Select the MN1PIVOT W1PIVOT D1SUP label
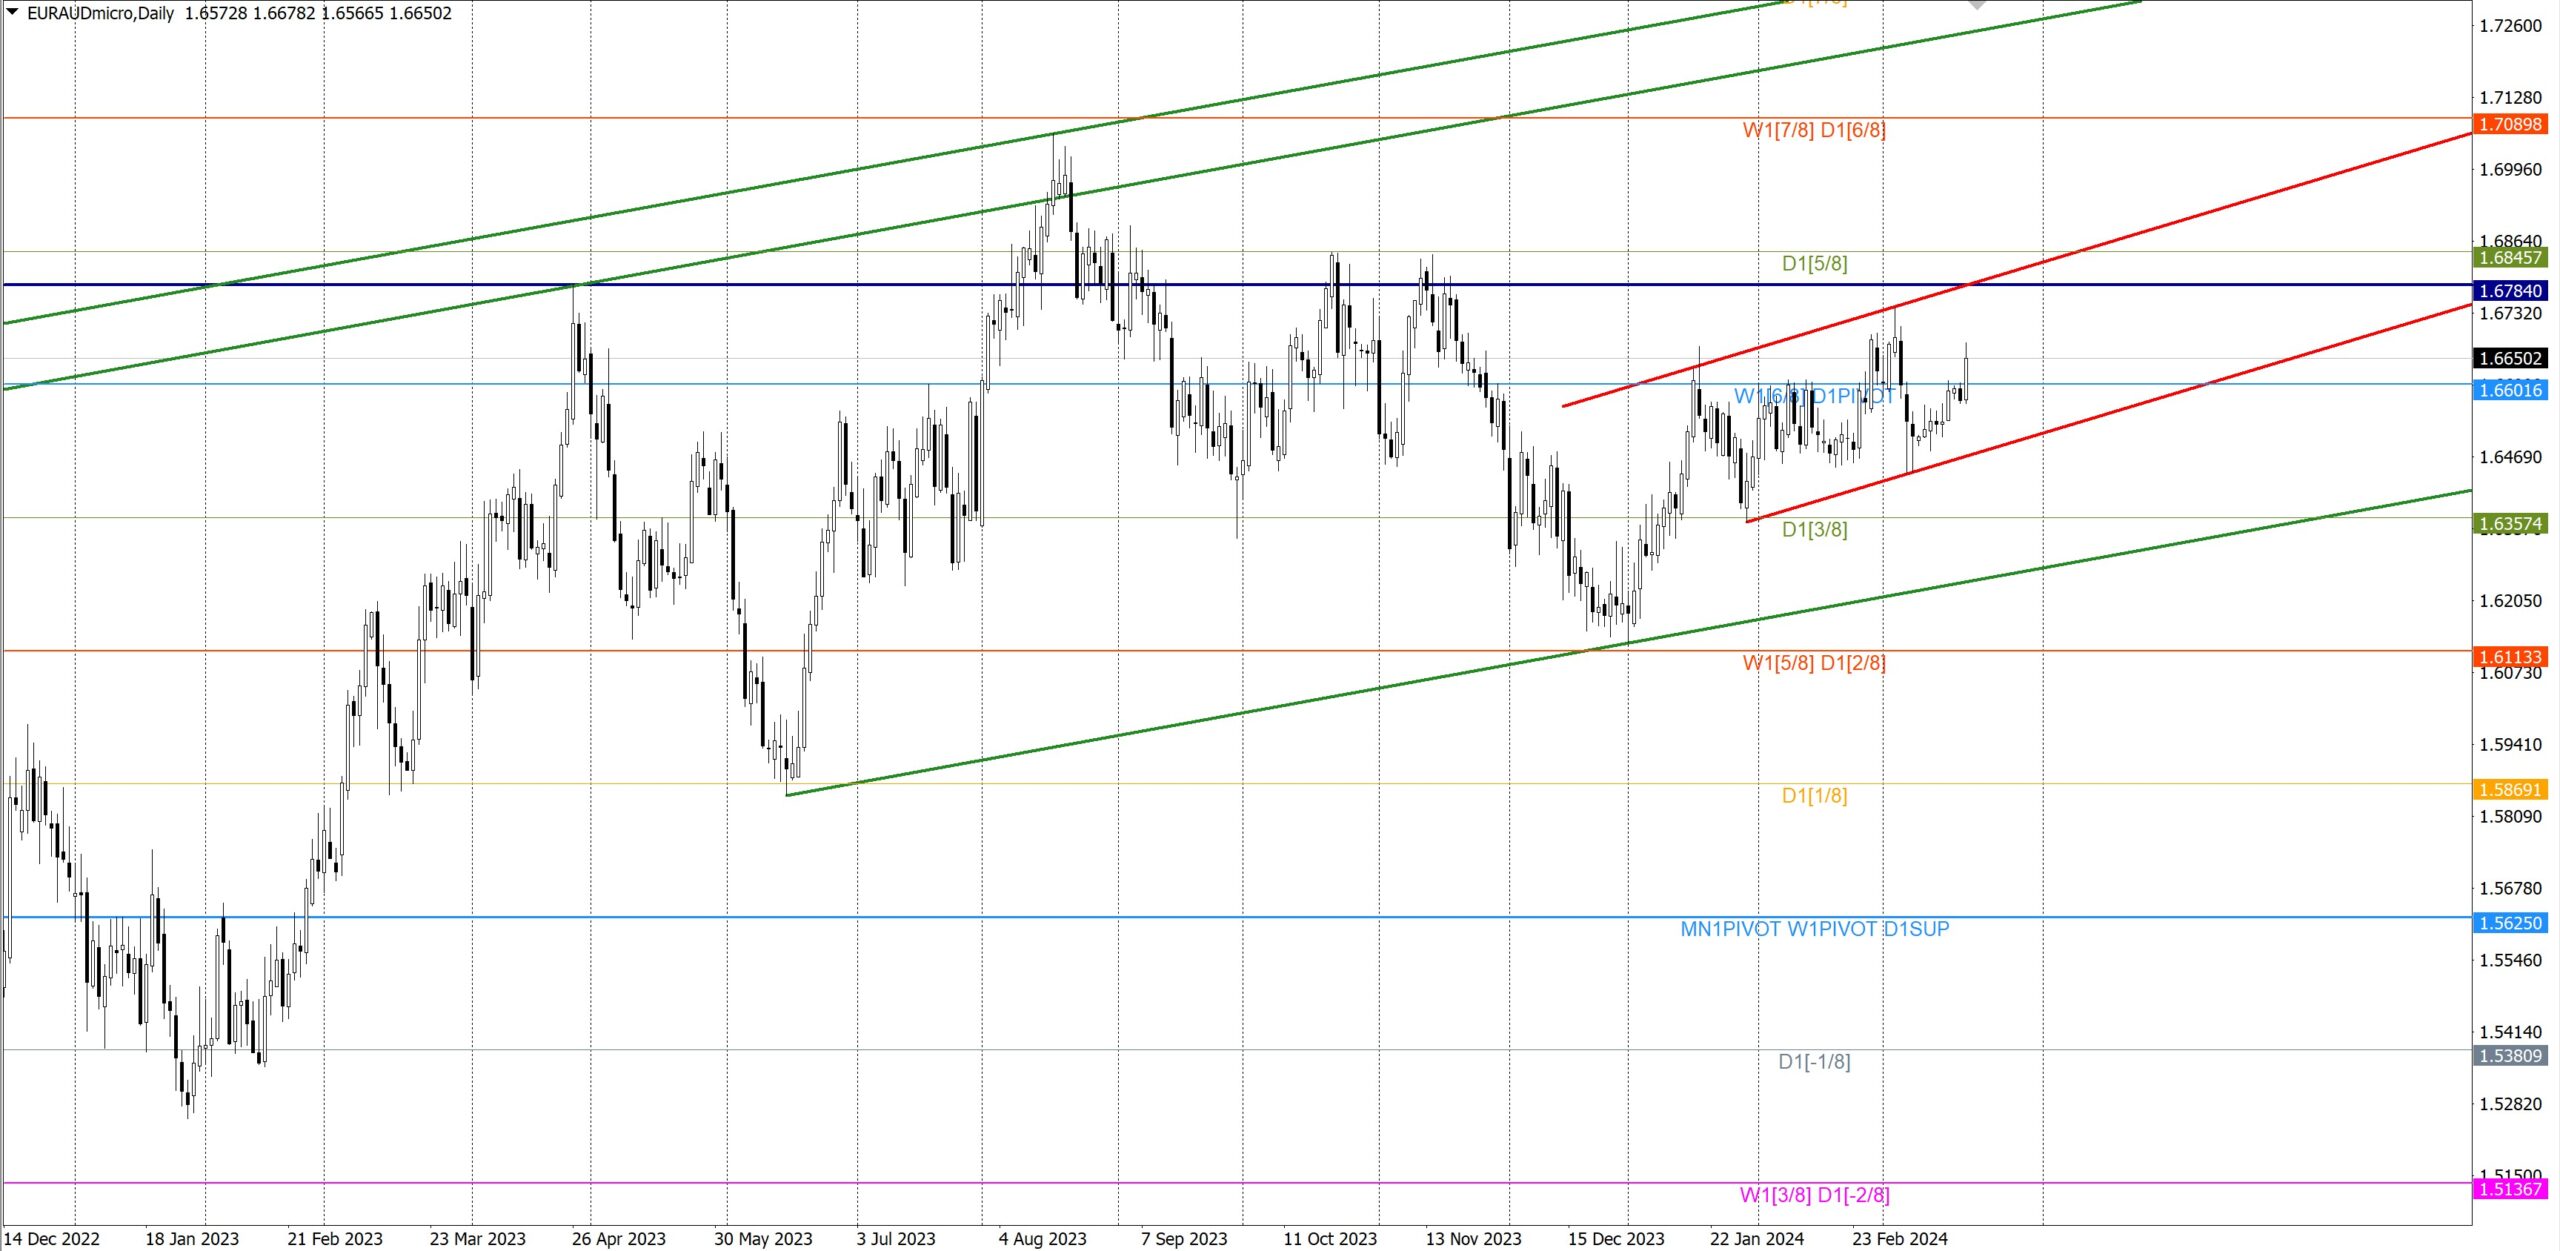 [1814, 929]
